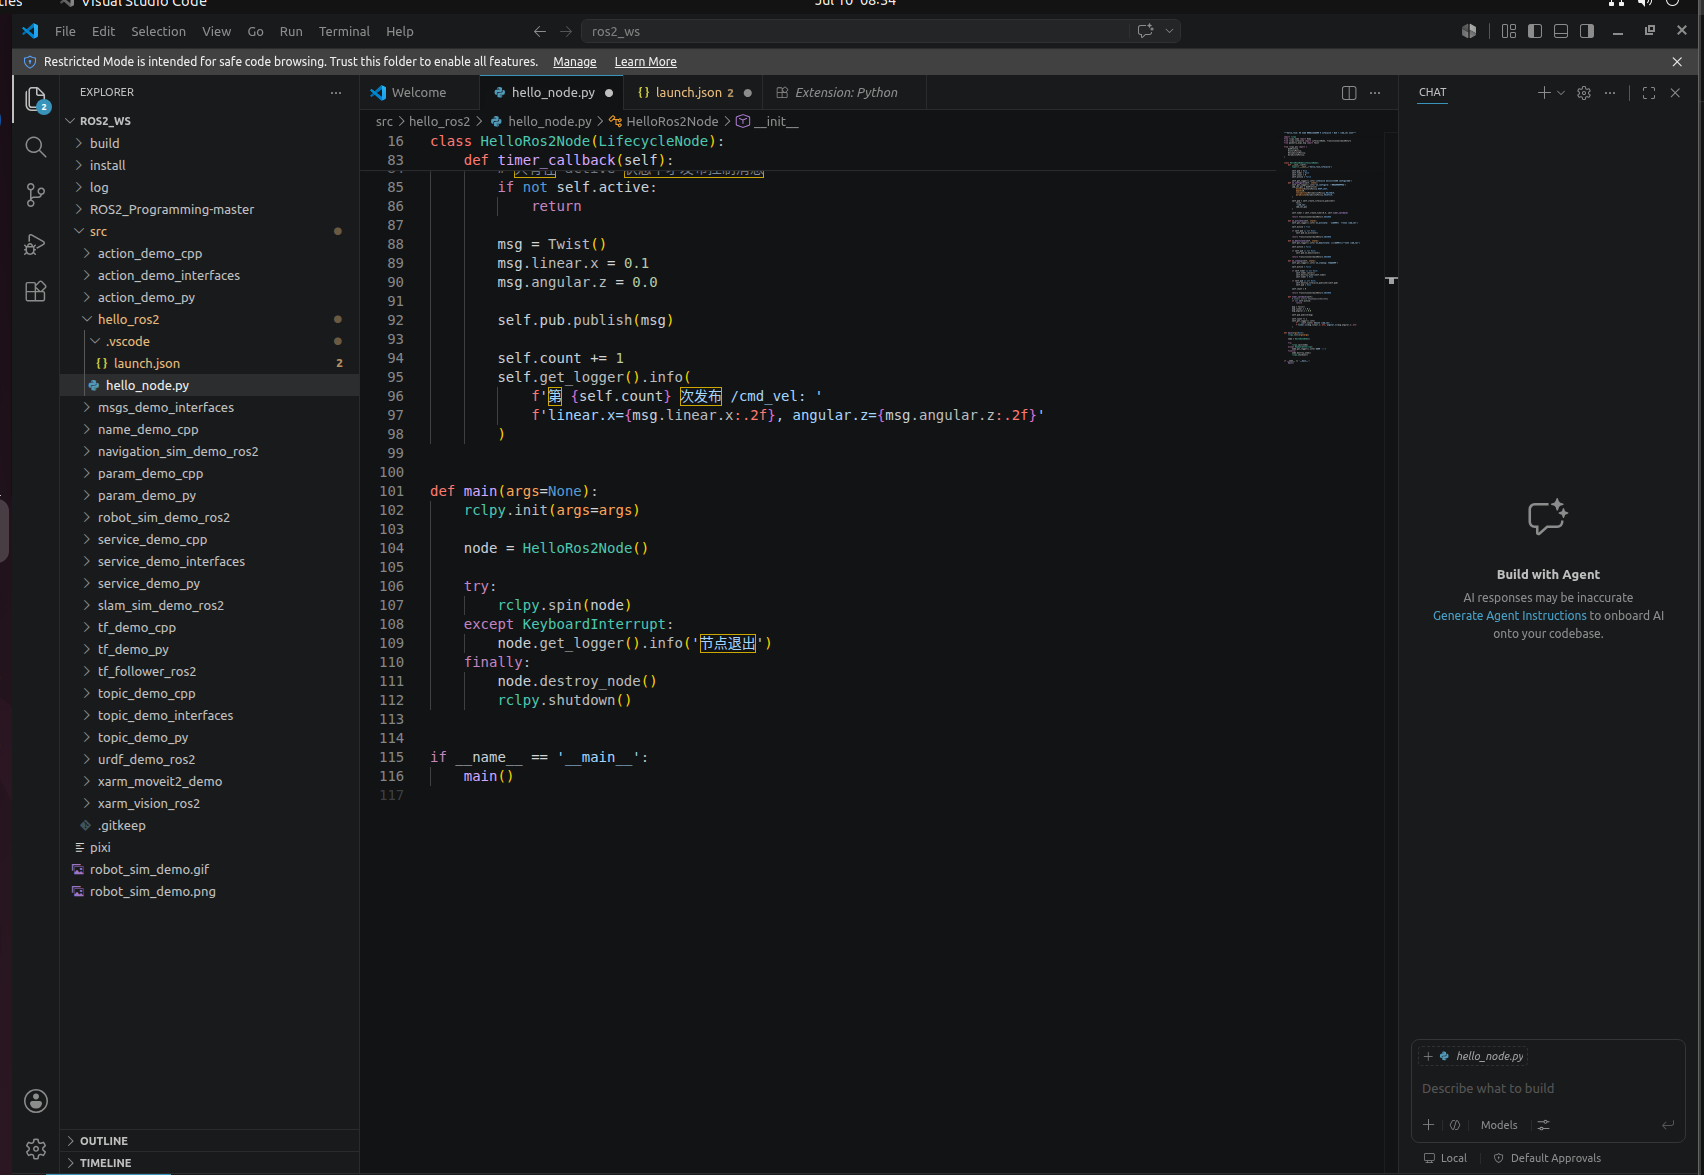Viewport: 1704px width, 1175px height.
Task: Open the Explorer view in activity bar
Action: point(36,99)
